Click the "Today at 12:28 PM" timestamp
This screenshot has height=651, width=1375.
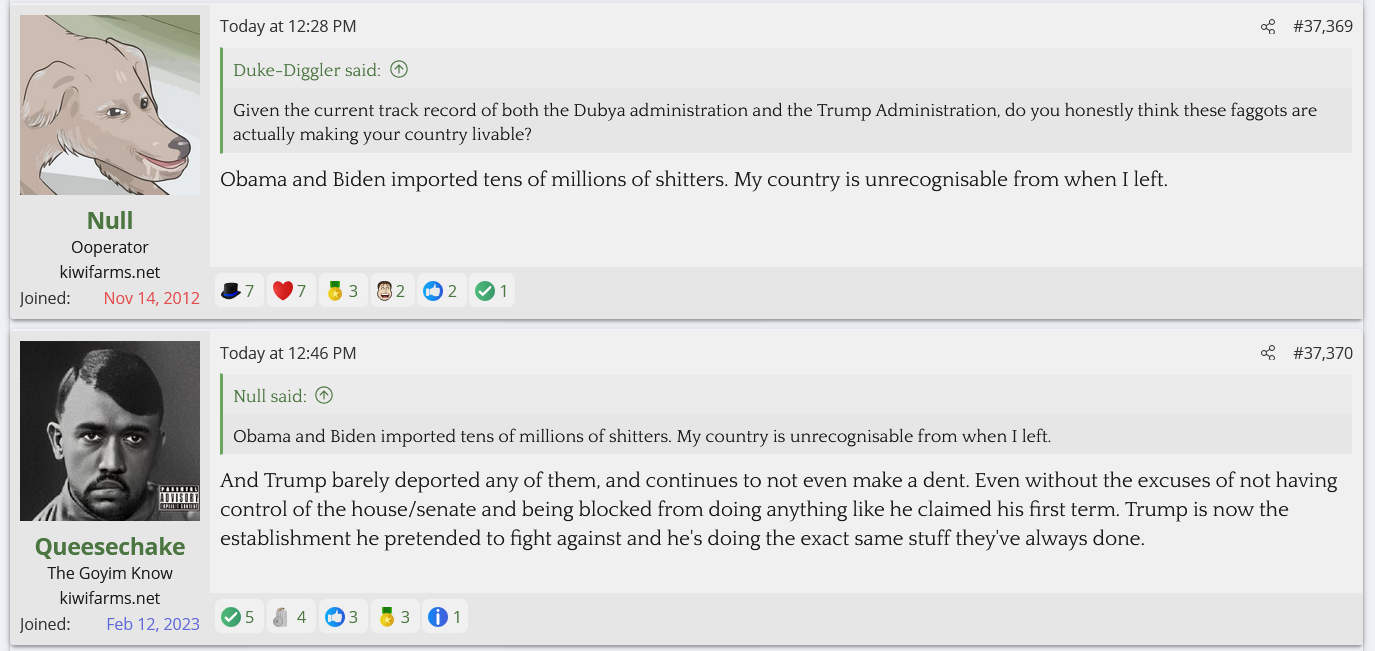(x=288, y=27)
